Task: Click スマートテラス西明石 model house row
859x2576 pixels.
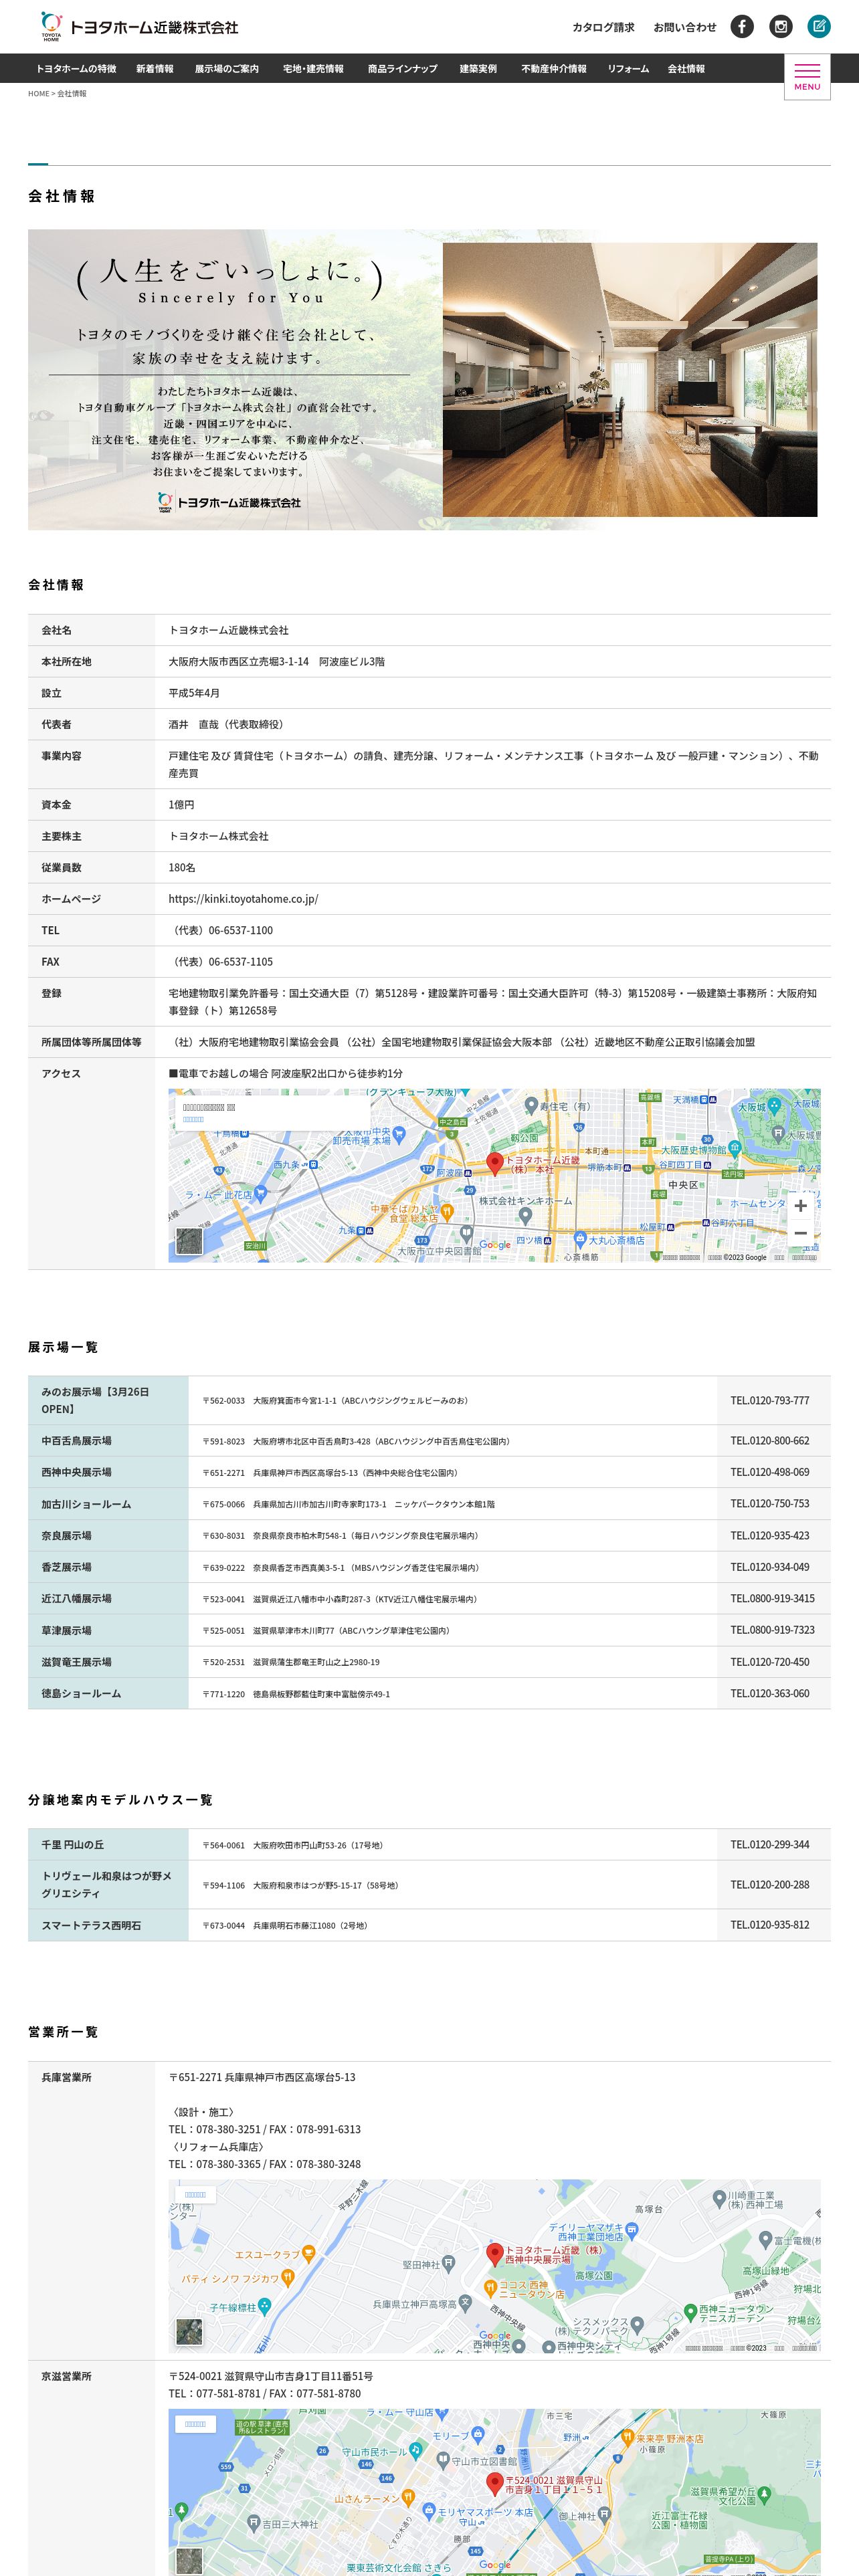Action: coord(429,1925)
